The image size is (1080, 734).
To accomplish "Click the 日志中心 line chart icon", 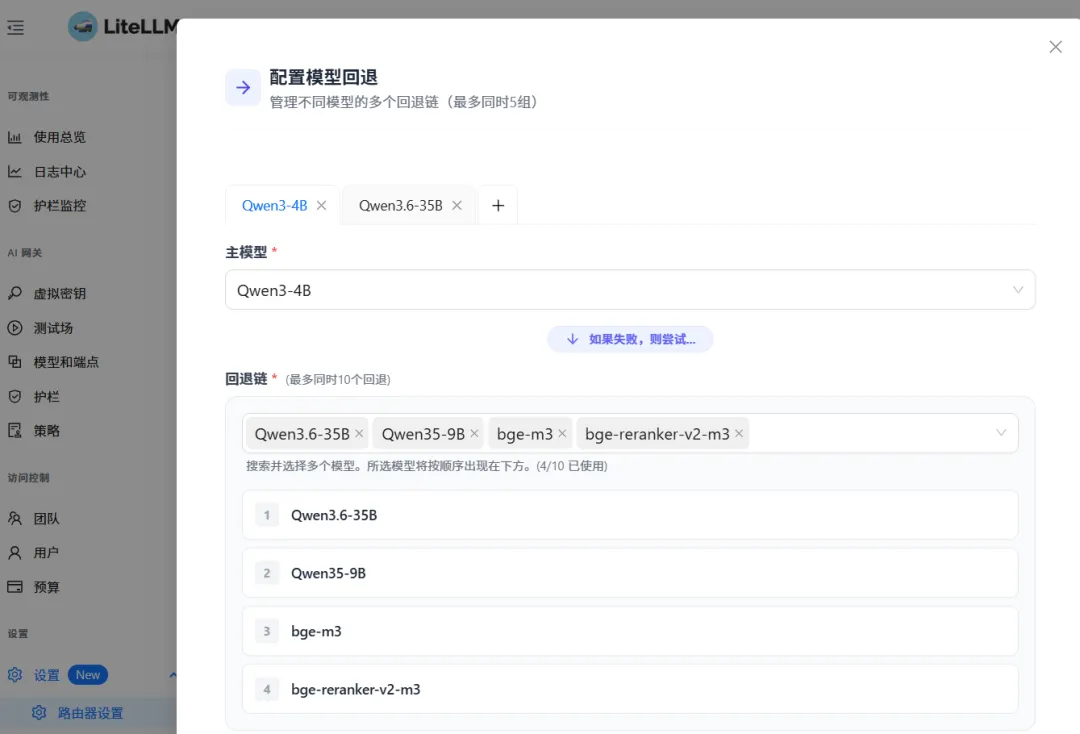I will click(14, 171).
